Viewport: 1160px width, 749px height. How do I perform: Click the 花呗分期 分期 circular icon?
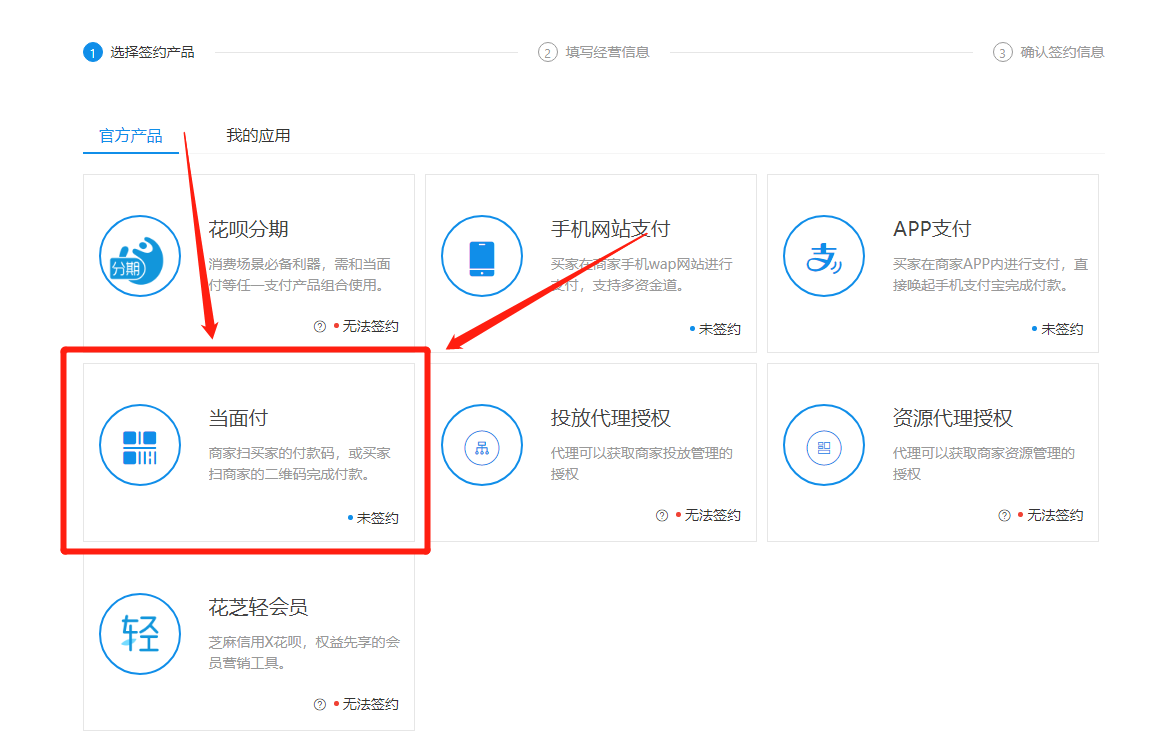click(140, 256)
